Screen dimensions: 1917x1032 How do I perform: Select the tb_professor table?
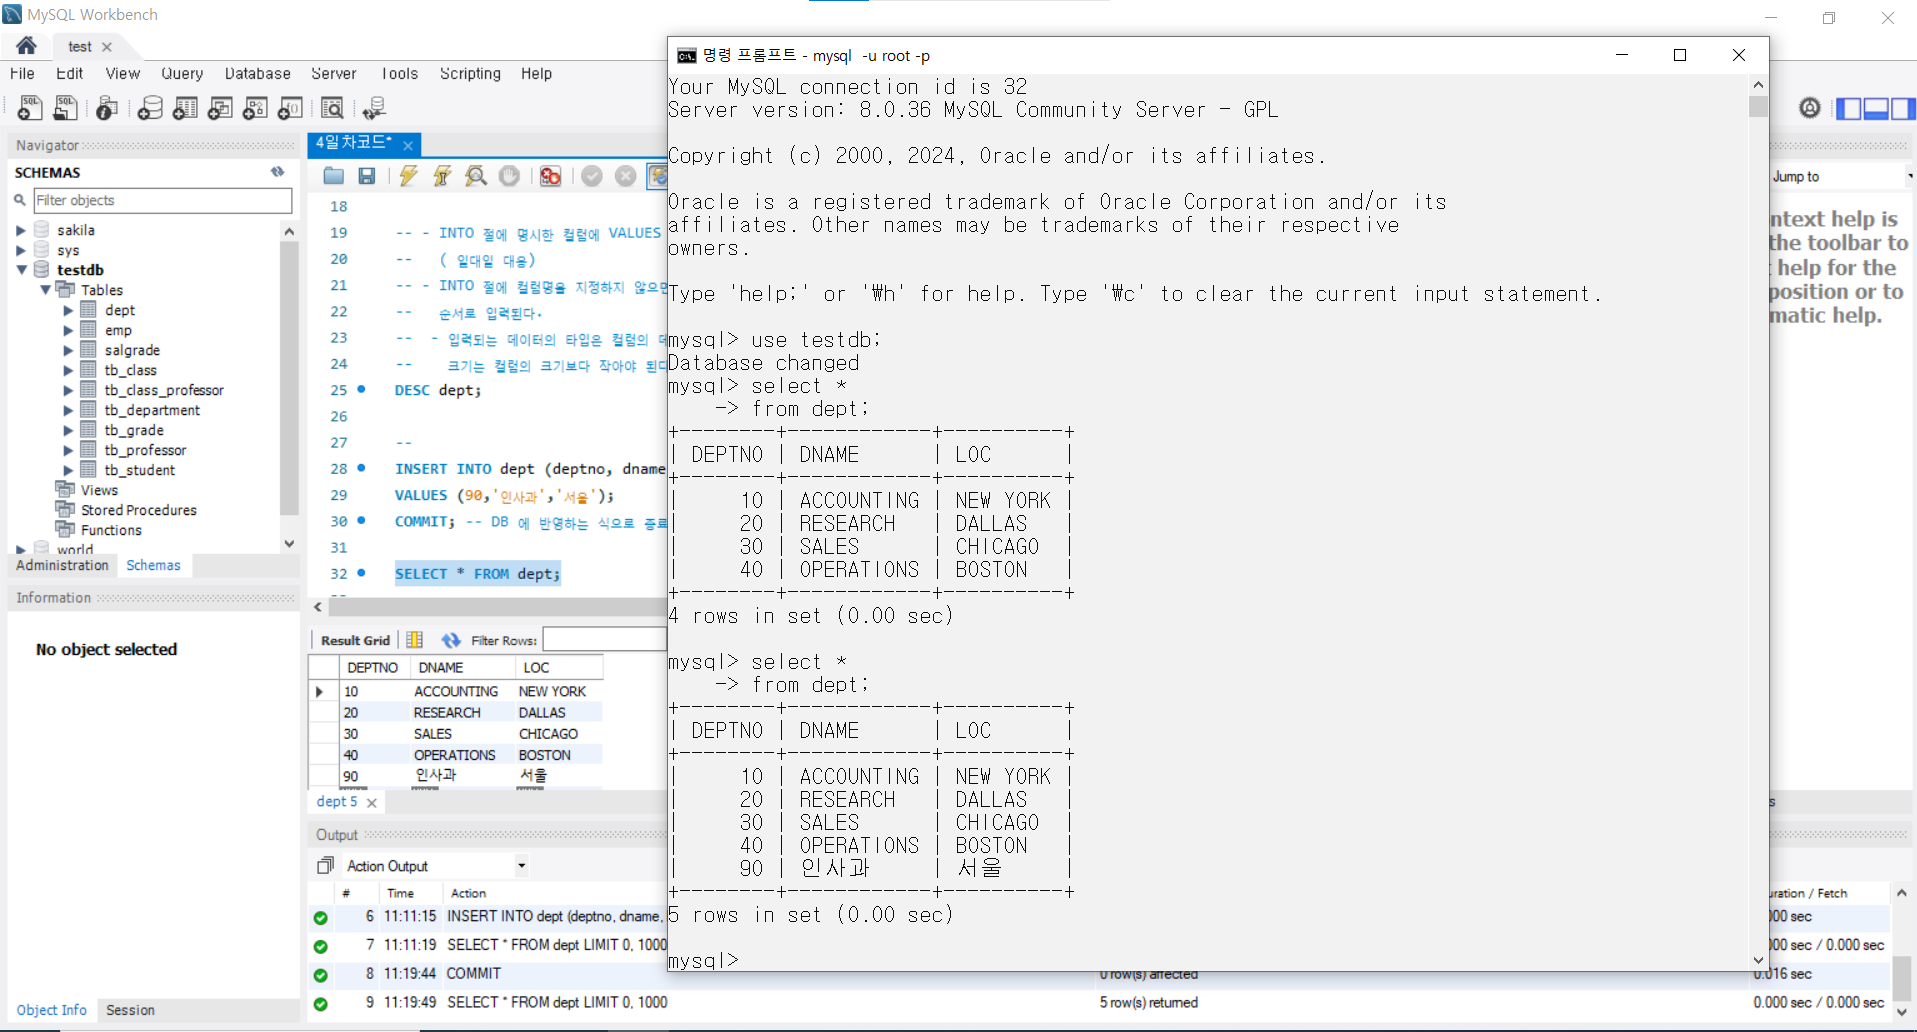pos(145,450)
